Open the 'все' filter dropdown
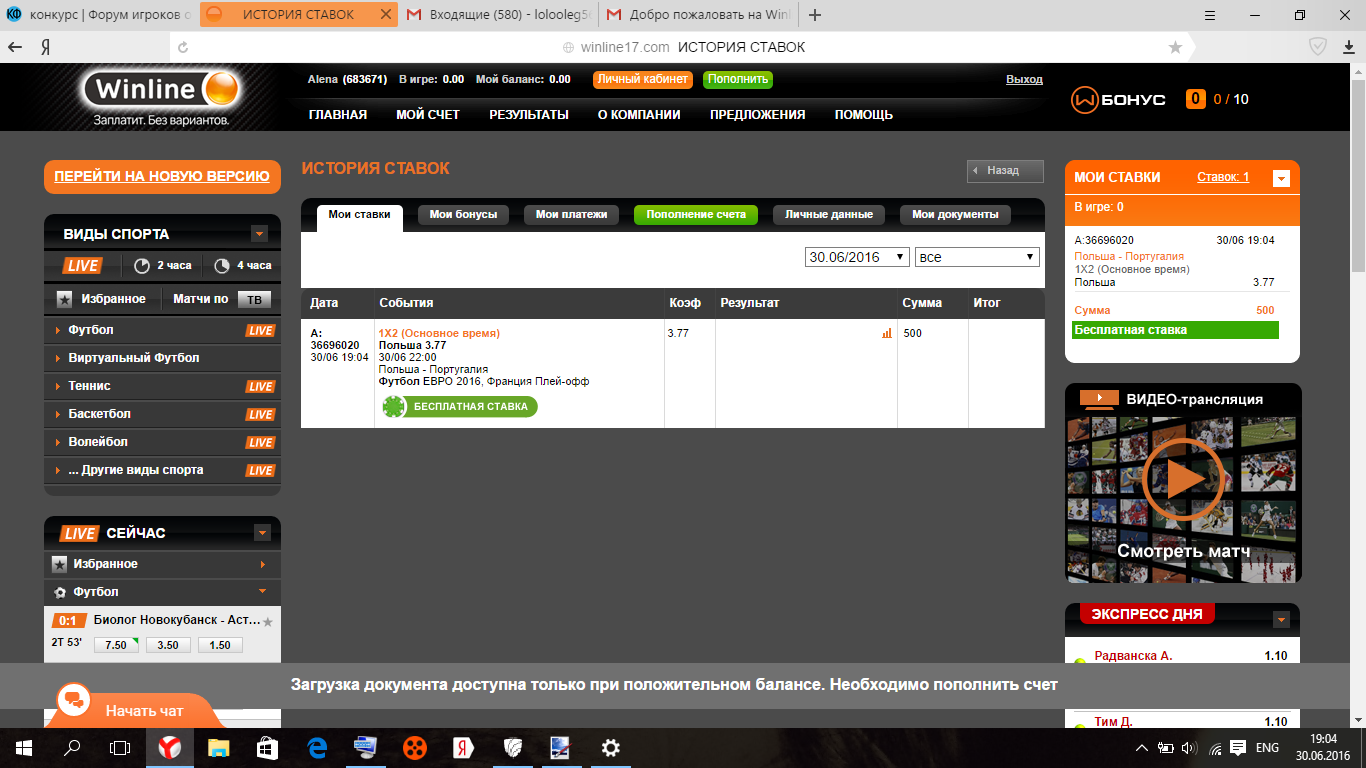This screenshot has height=768, width=1366. 977,257
